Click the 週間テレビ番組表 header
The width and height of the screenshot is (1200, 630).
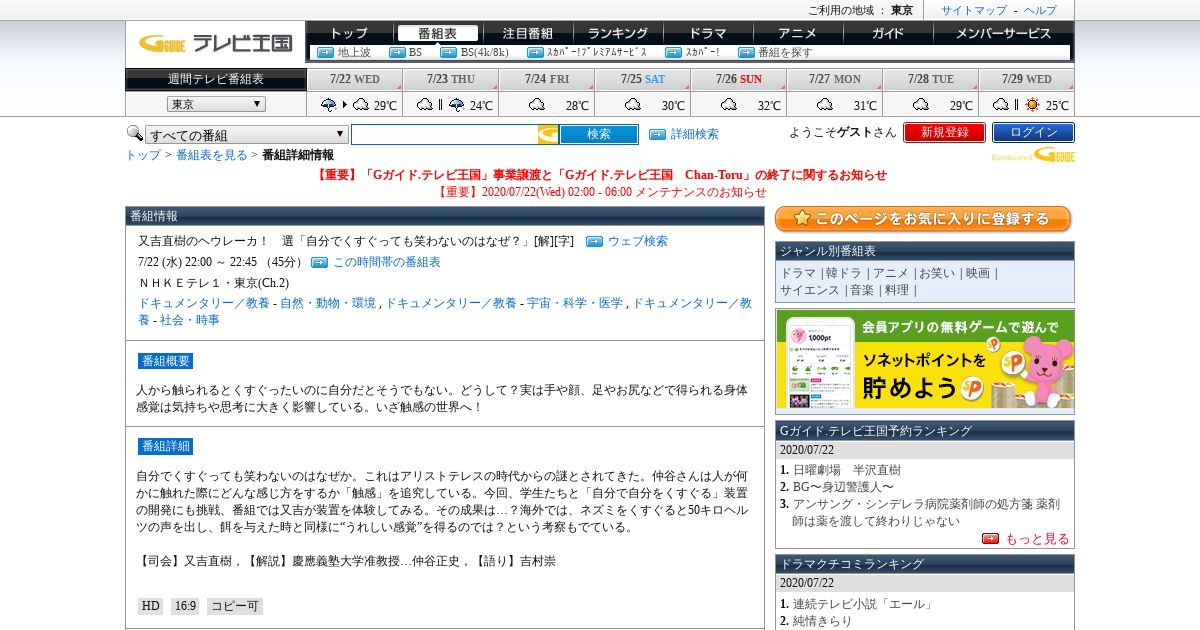tap(216, 79)
